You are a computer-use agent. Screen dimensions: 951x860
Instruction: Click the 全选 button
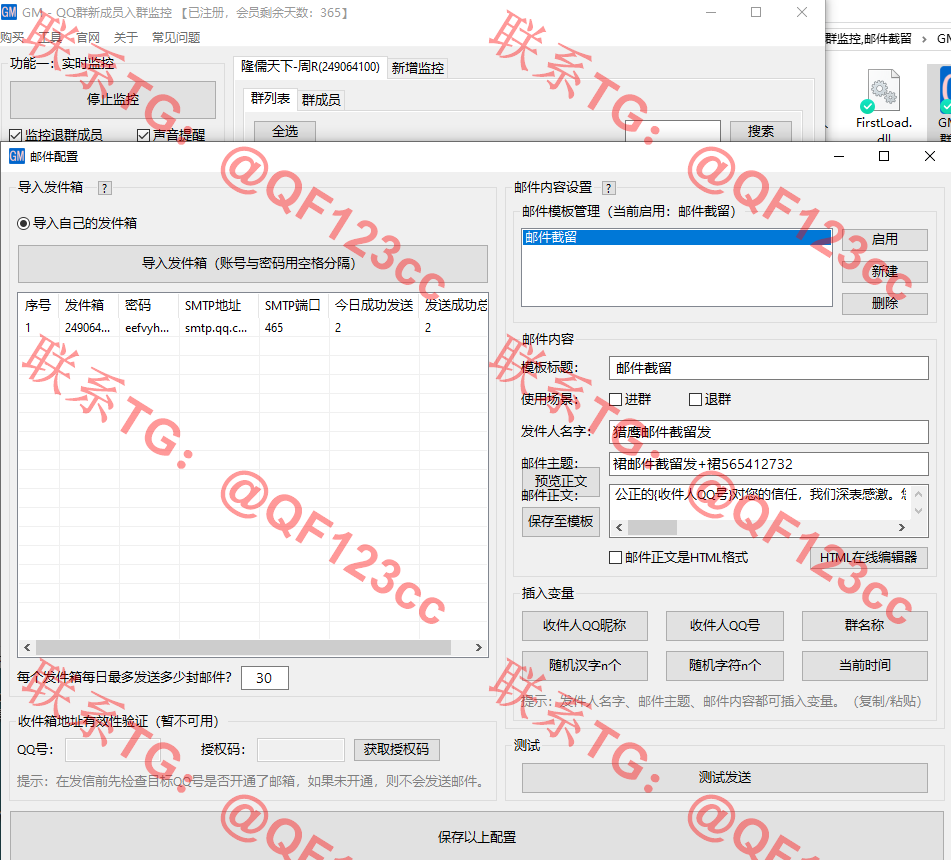(285, 131)
